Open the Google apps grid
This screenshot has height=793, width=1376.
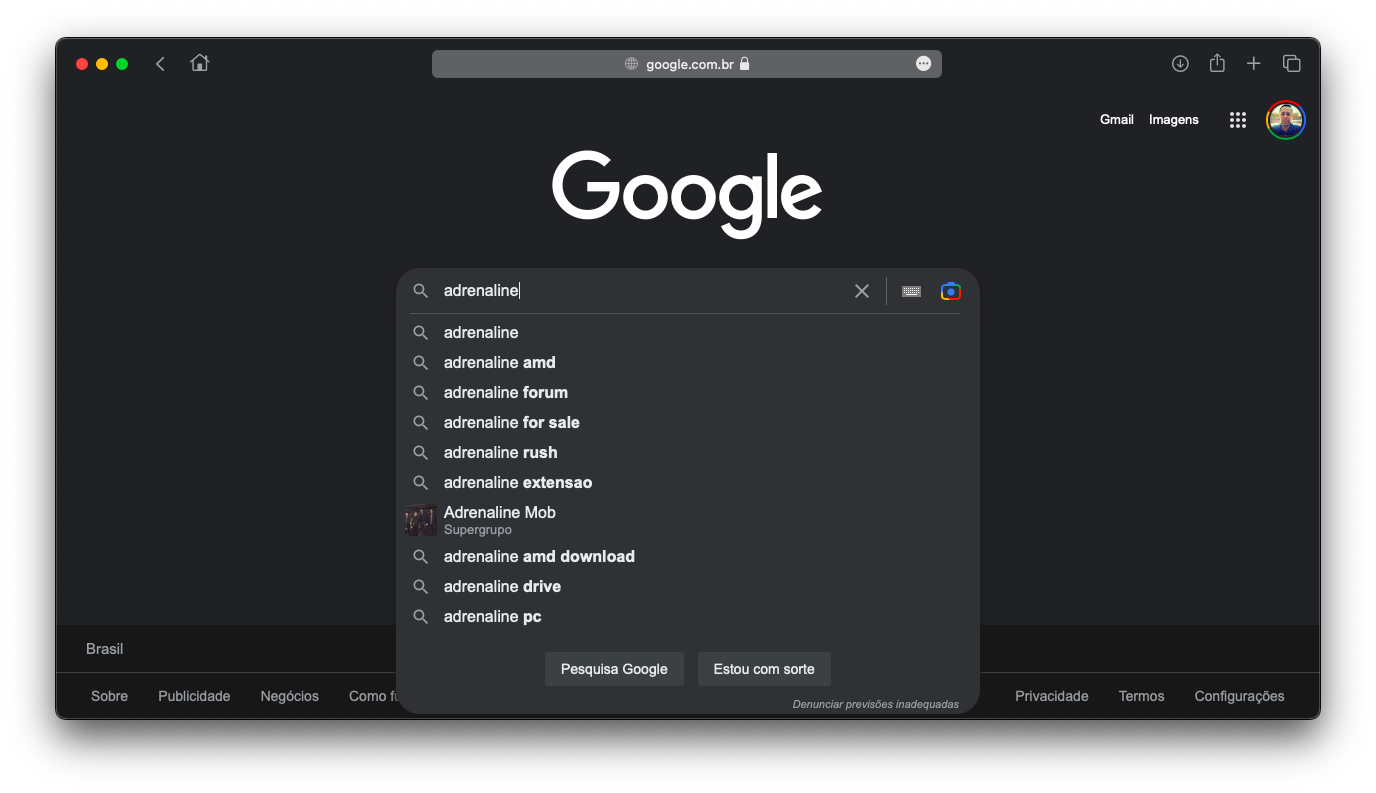1238,120
